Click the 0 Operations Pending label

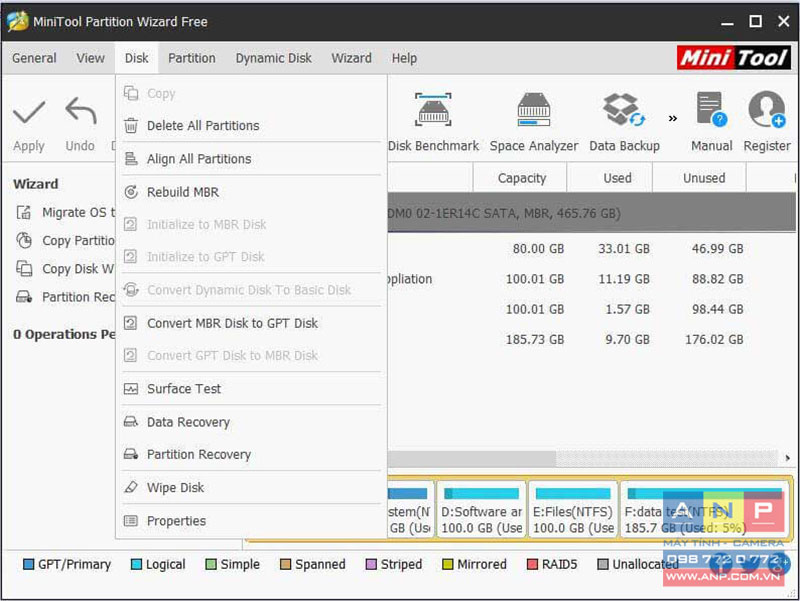point(64,334)
